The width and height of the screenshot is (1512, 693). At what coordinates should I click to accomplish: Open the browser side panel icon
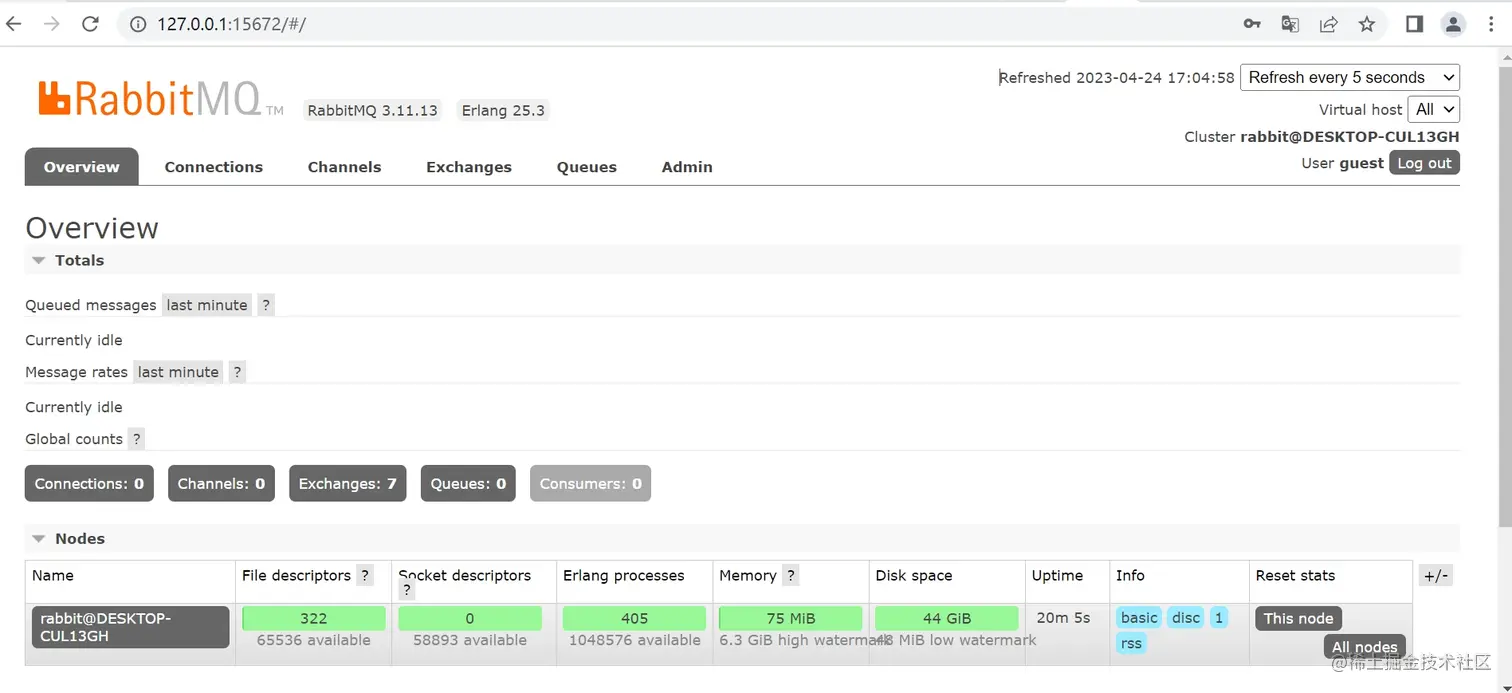tap(1414, 24)
